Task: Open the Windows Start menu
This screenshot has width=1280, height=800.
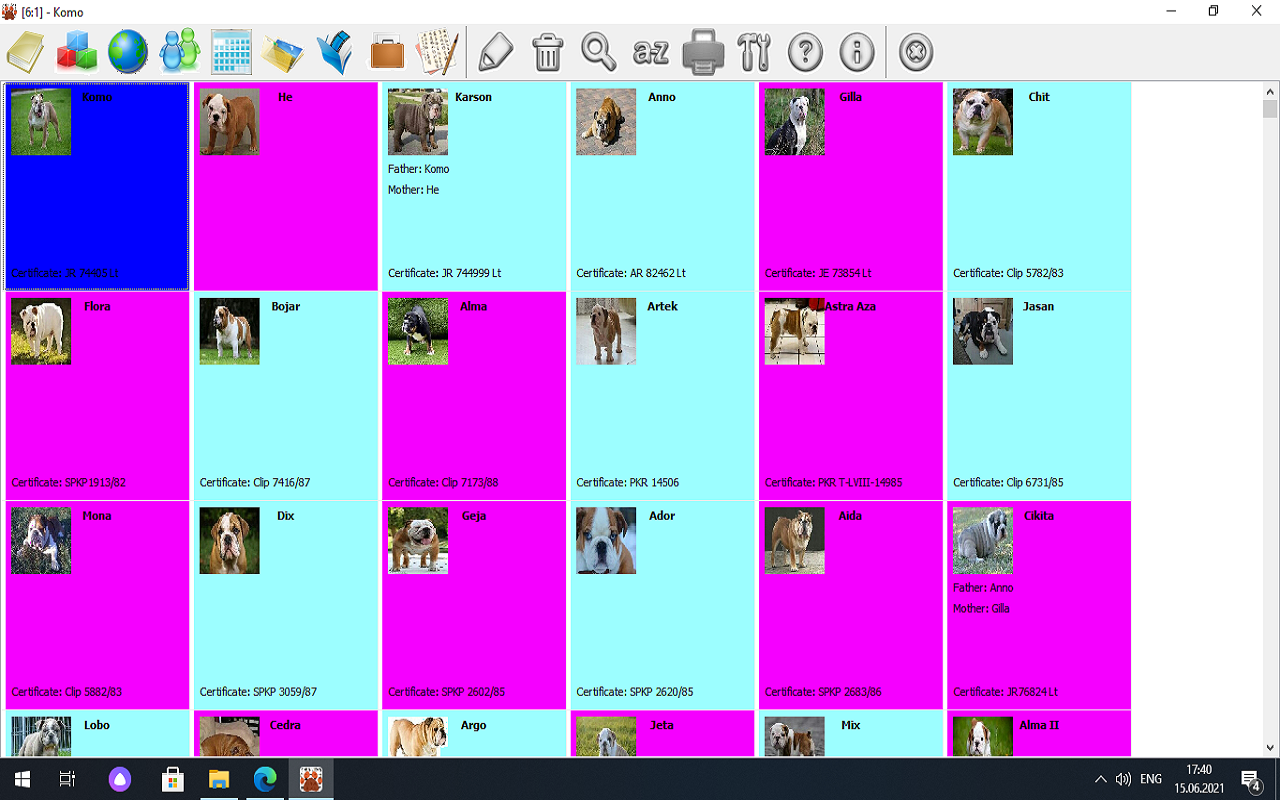Action: click(x=22, y=779)
